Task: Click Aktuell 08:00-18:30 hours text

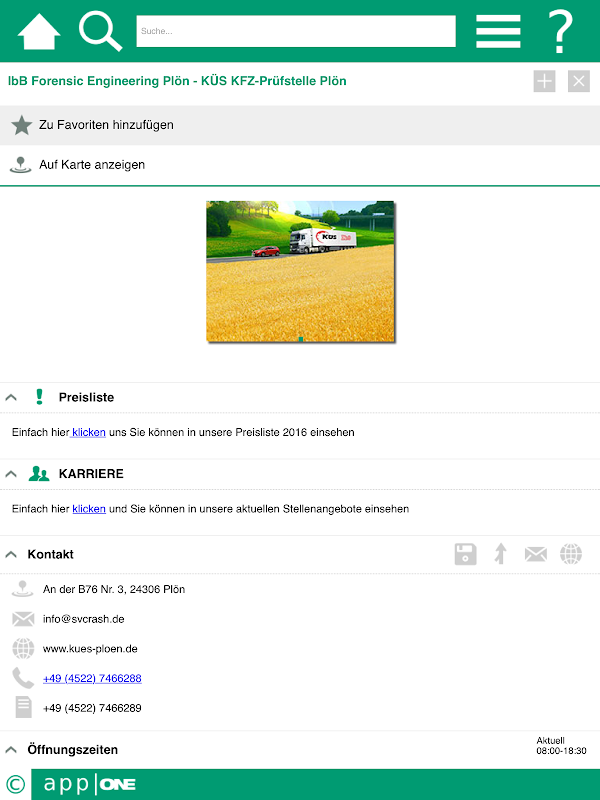Action: [561, 746]
